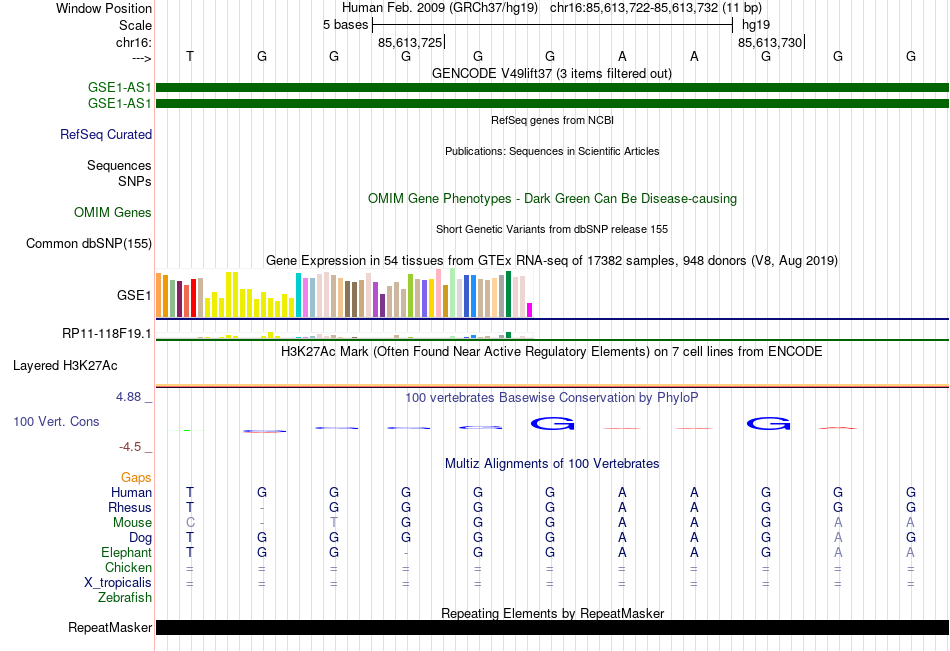Viewport: 950px width, 651px height.
Task: Open the RP11-118F19.1 gene label
Action: click(x=107, y=333)
